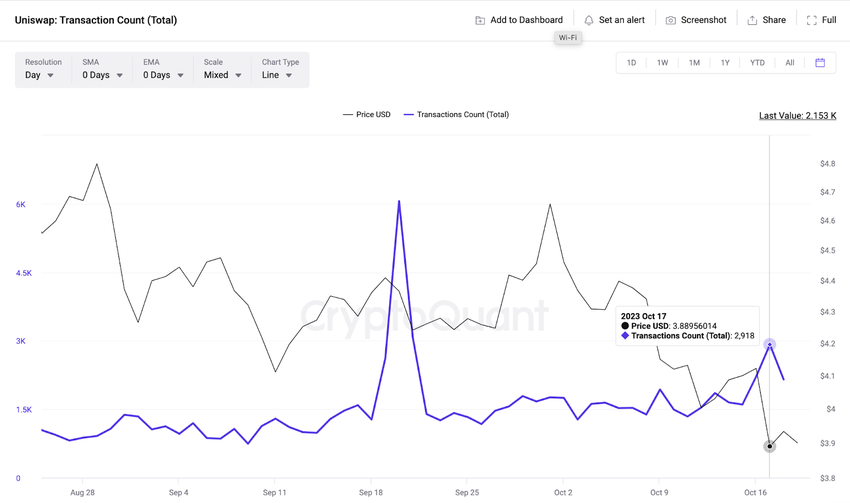The image size is (850, 503).
Task: Click the Last Value 2.153 K link
Action: (797, 116)
